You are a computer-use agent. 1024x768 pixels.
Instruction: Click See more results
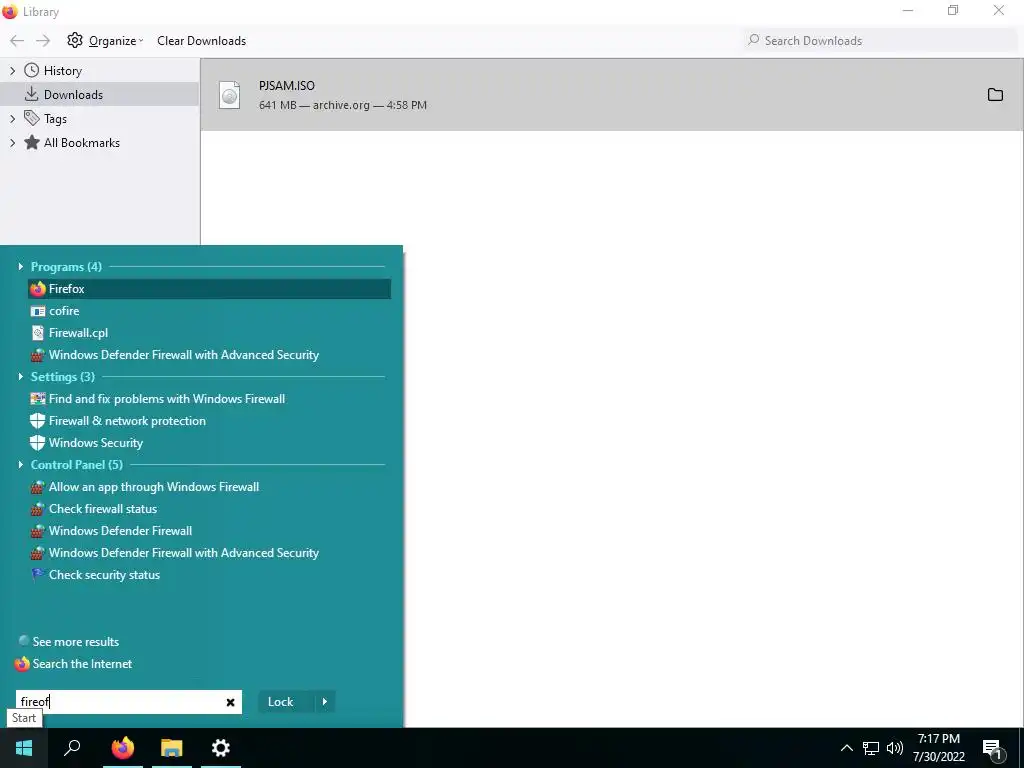[x=76, y=642]
